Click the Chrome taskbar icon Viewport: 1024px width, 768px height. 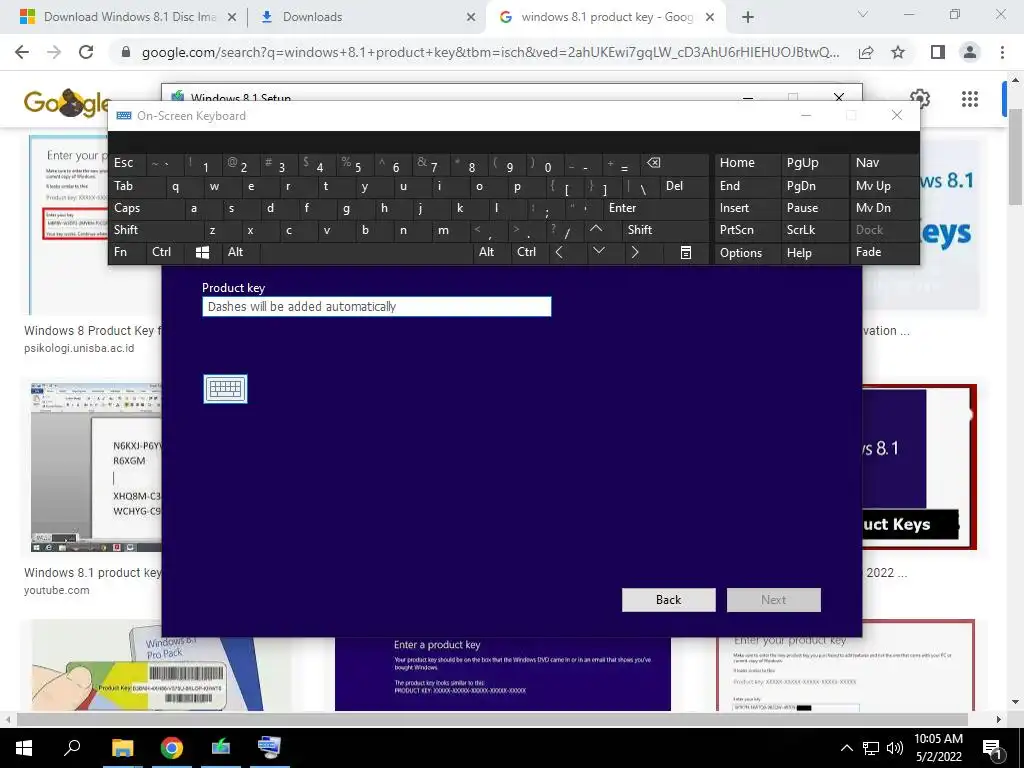click(x=172, y=748)
